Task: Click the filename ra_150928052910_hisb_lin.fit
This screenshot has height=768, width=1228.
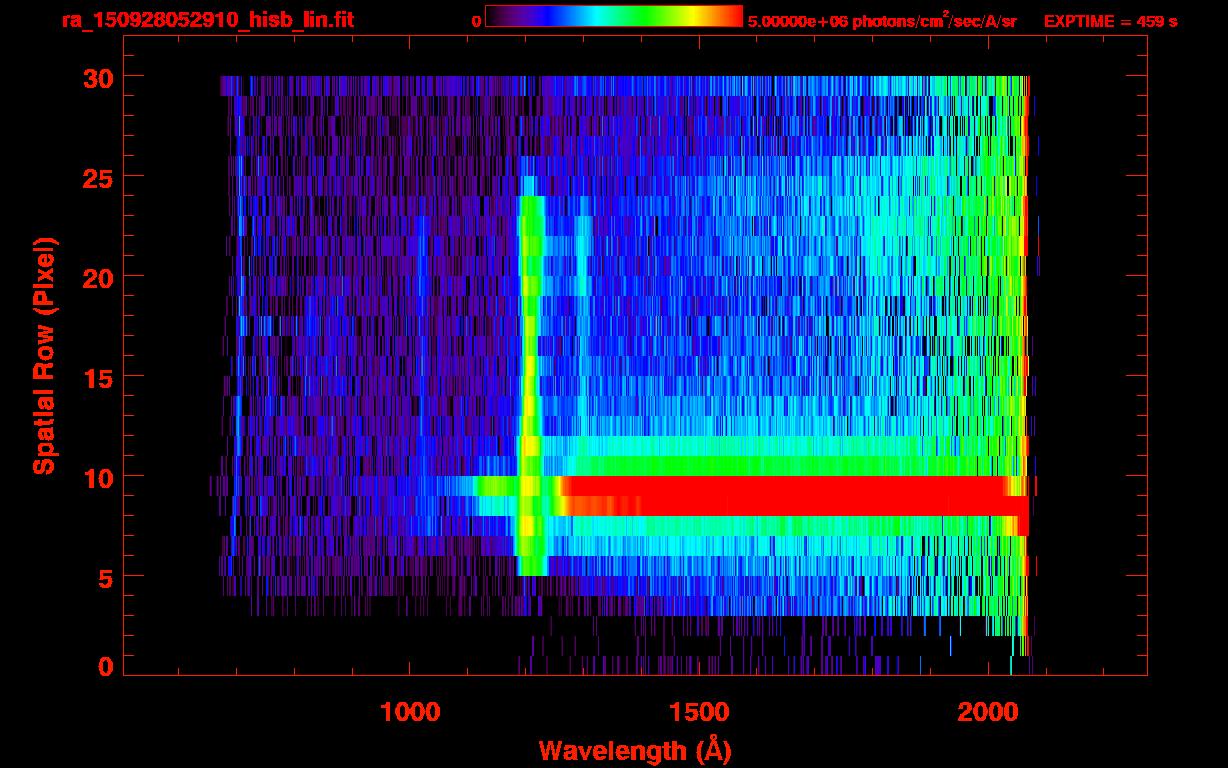Action: click(207, 20)
